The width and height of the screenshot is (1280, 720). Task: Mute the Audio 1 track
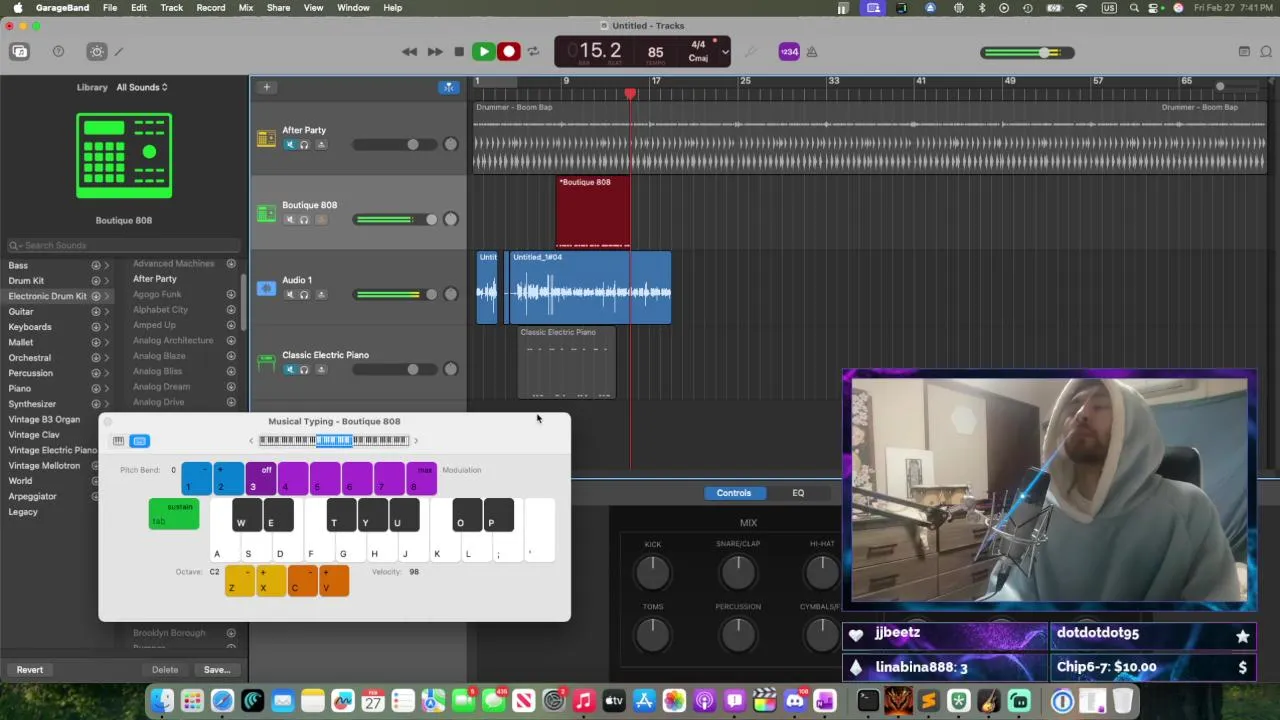tap(290, 295)
